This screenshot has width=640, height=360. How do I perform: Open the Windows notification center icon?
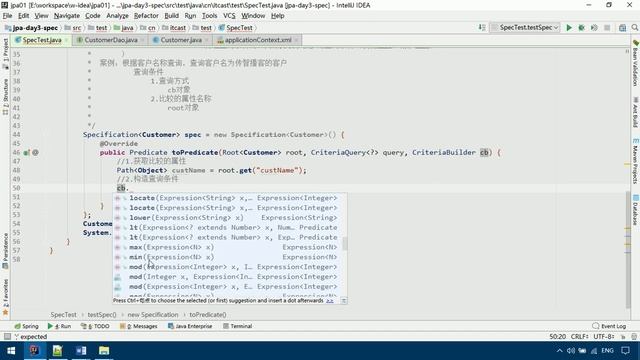point(625,351)
